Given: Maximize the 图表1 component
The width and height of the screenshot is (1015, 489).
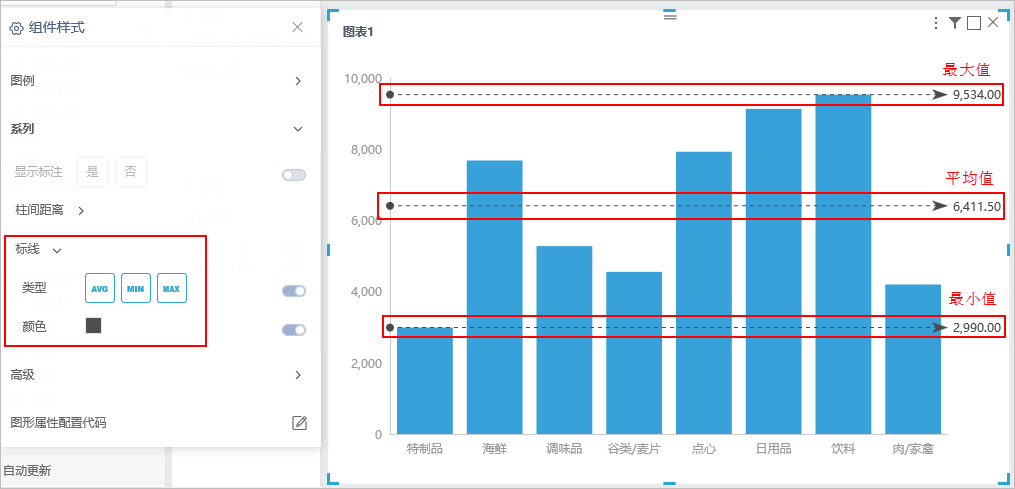Looking at the screenshot, I should (974, 23).
